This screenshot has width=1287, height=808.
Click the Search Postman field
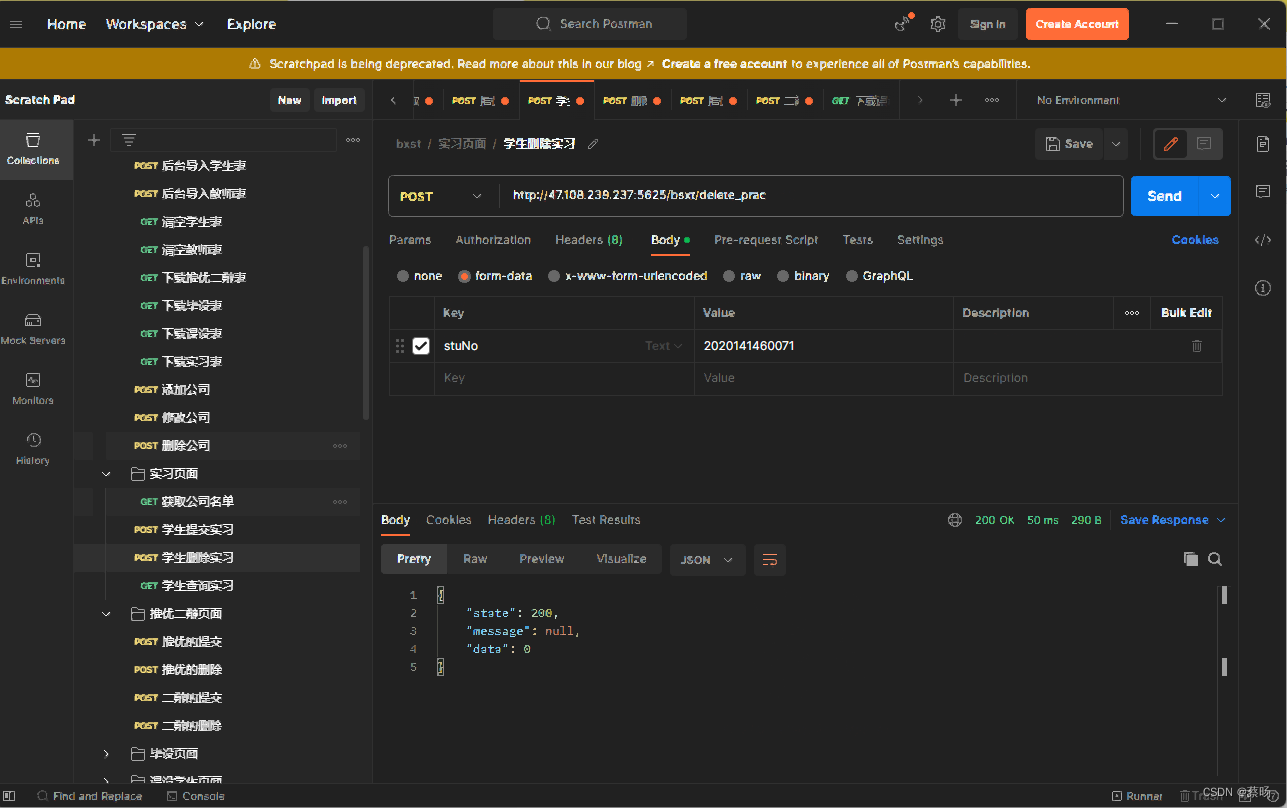click(x=589, y=23)
